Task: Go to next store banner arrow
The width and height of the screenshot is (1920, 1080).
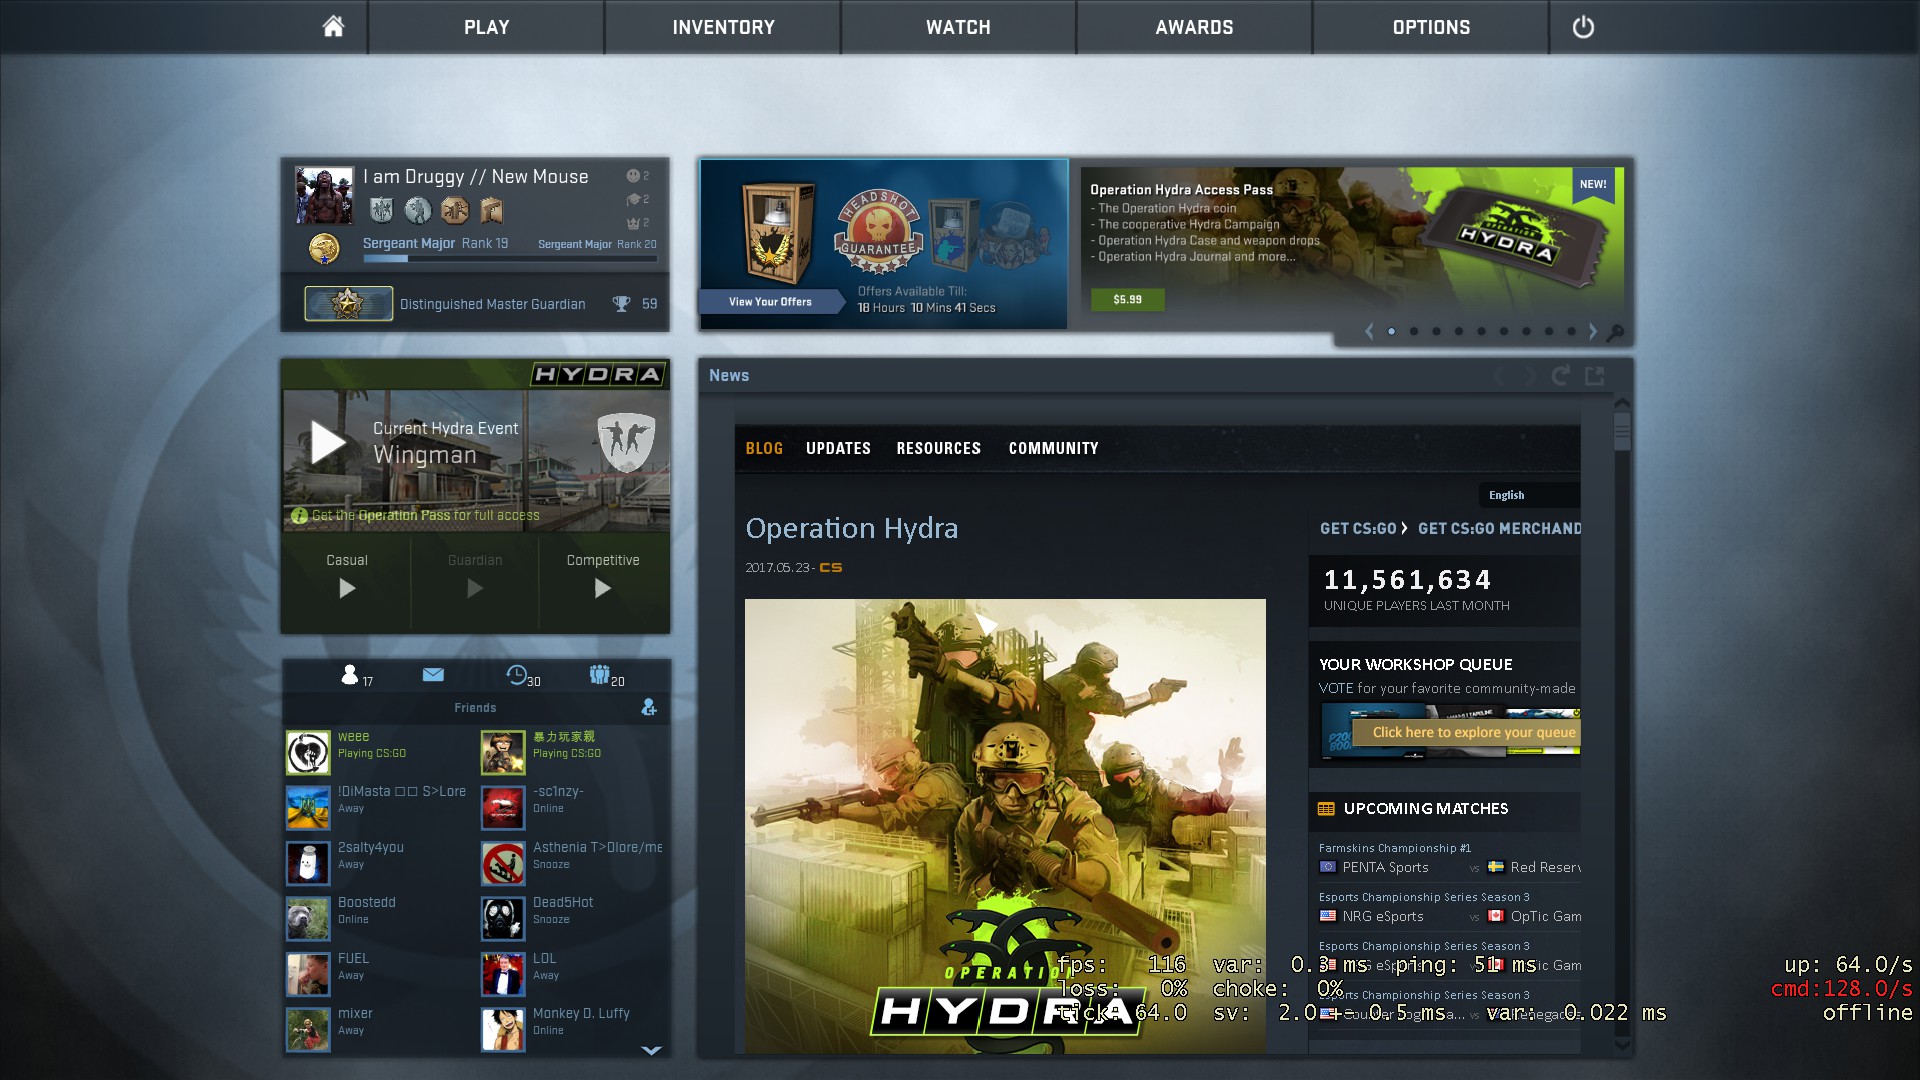Action: point(1593,332)
